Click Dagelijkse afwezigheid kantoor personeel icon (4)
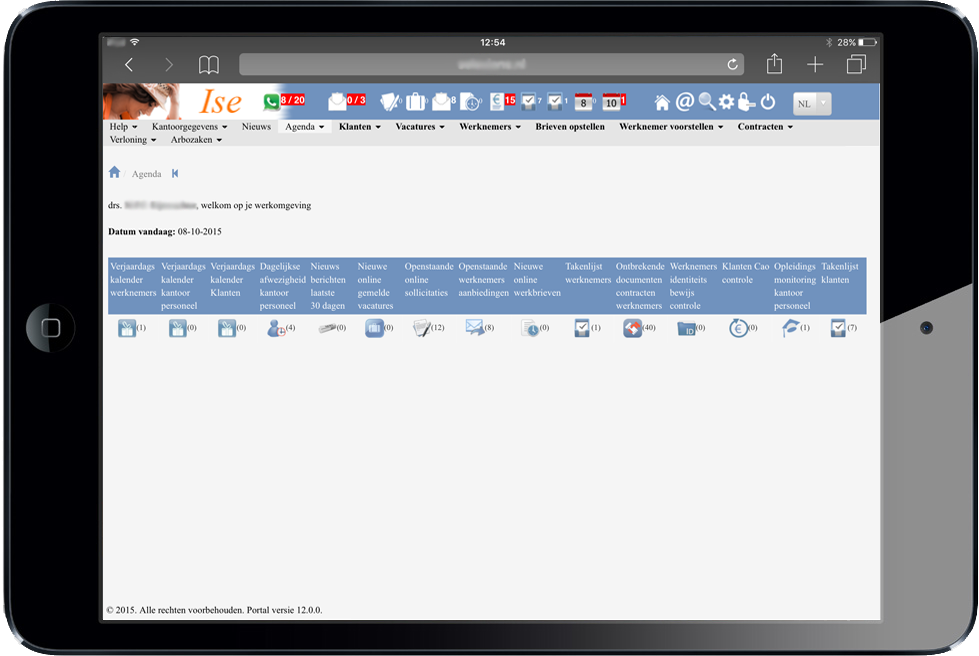This screenshot has height=656, width=979. (x=276, y=328)
